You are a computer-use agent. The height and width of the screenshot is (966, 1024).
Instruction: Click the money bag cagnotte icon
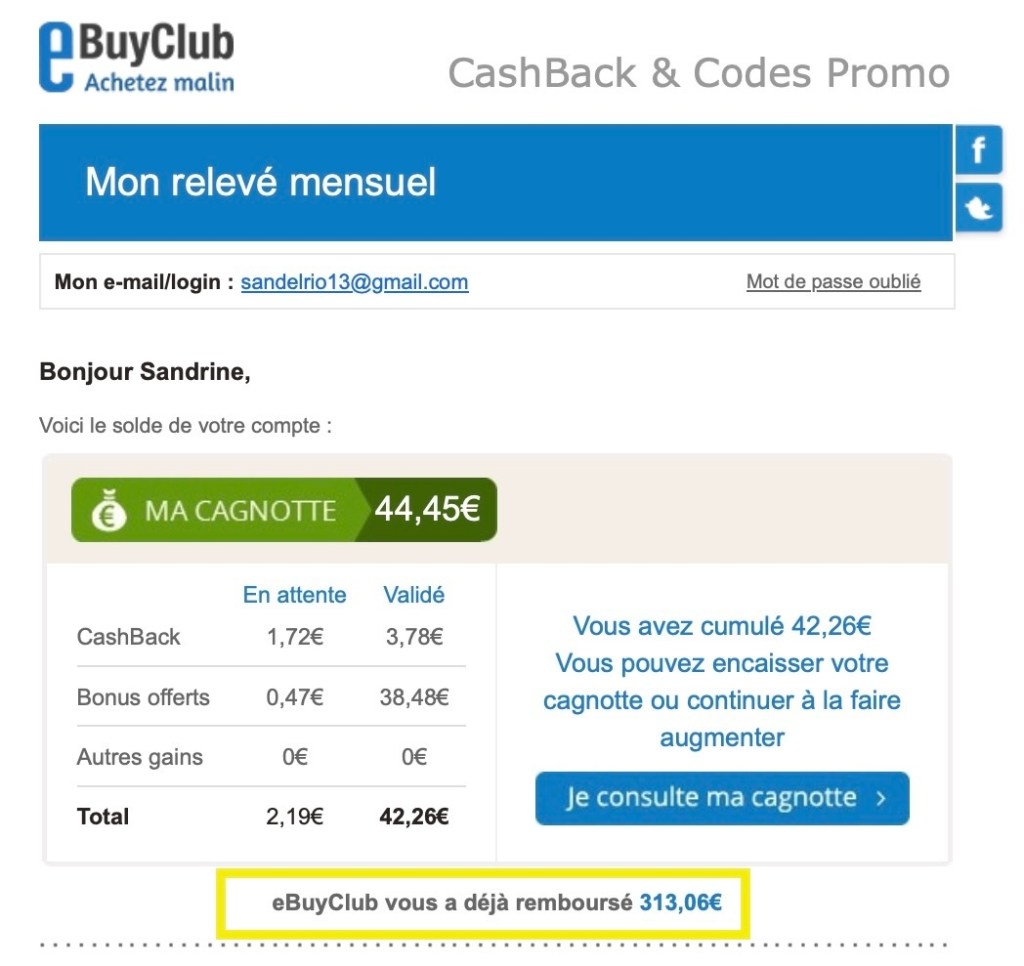[109, 509]
